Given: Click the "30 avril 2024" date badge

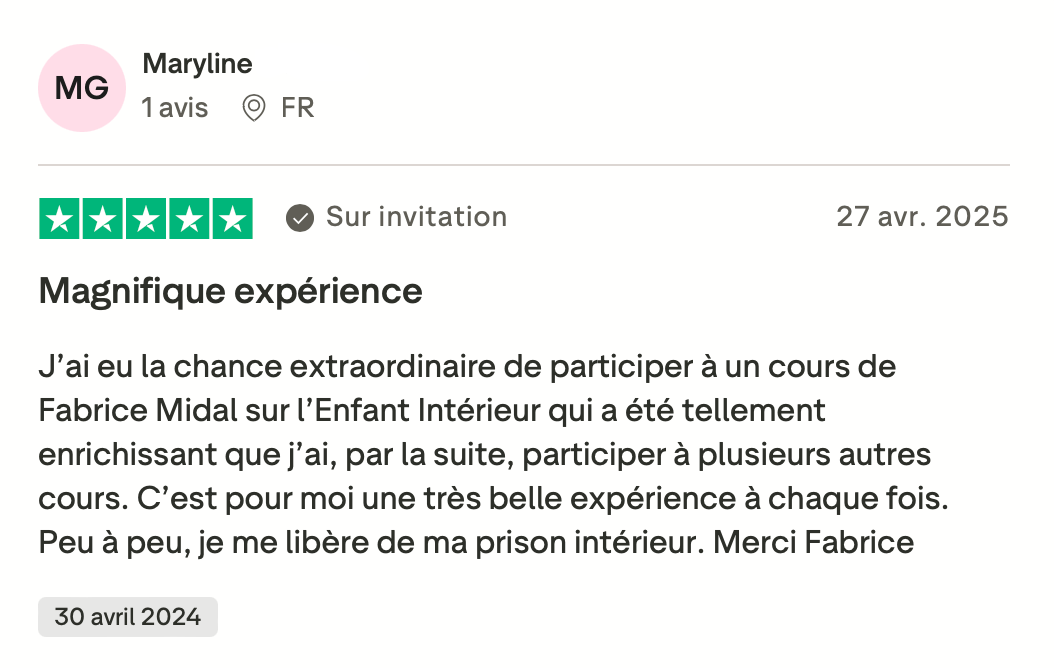Looking at the screenshot, I should [128, 616].
